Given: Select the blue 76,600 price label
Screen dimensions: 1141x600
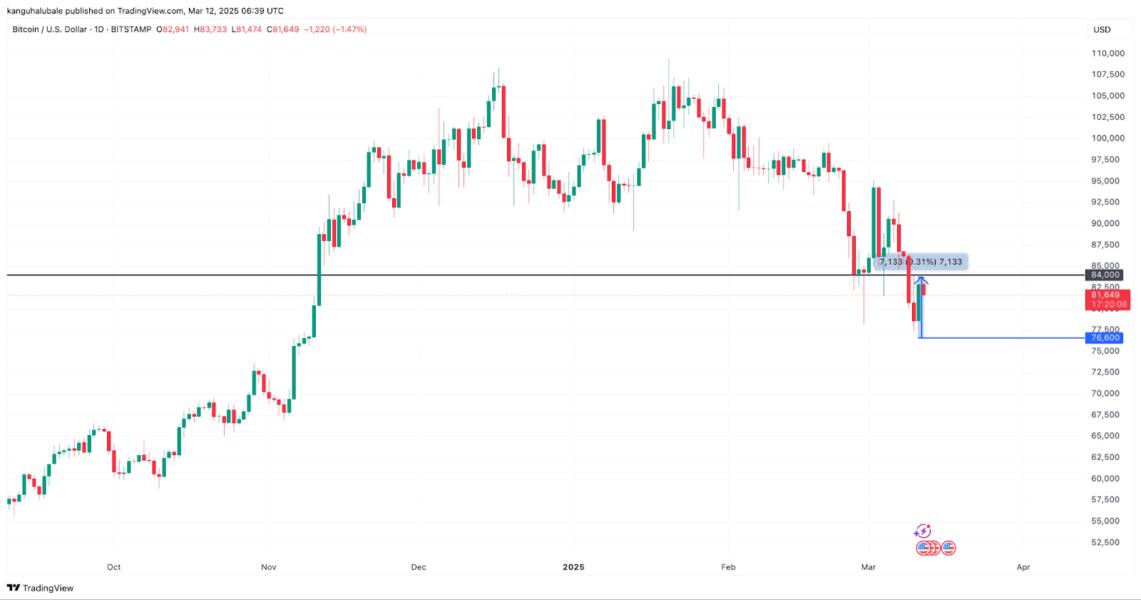Looking at the screenshot, I should (1106, 338).
